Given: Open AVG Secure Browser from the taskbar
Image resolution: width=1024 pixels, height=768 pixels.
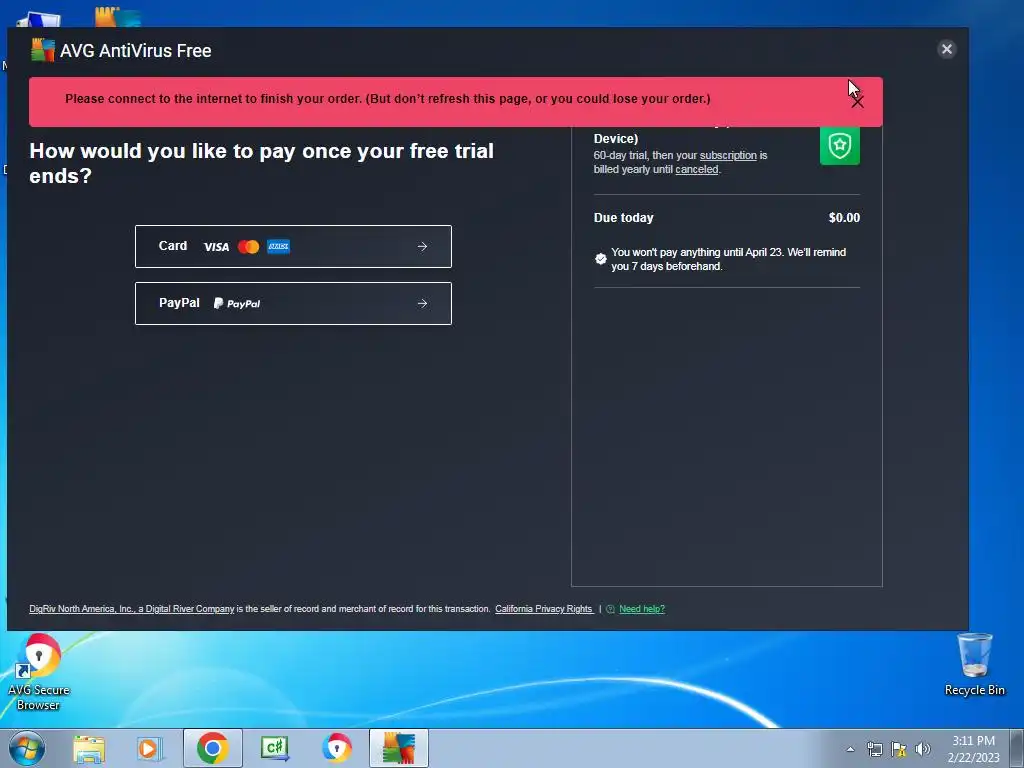Looking at the screenshot, I should pos(337,748).
